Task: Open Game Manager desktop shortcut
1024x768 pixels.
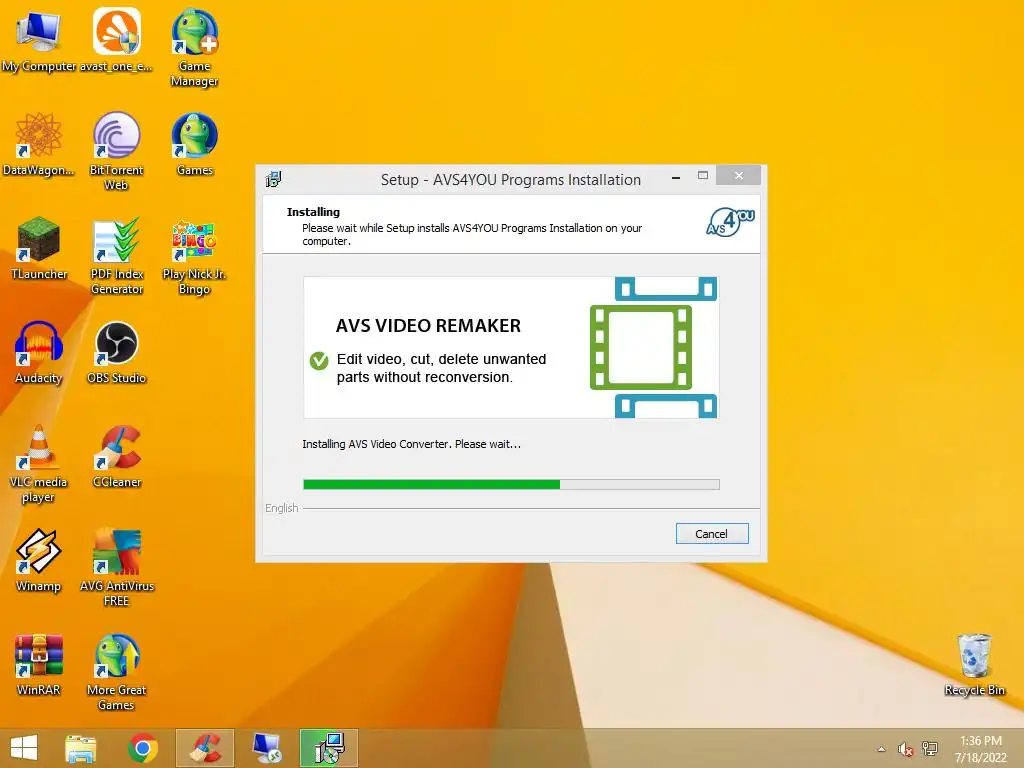Action: pos(195,48)
